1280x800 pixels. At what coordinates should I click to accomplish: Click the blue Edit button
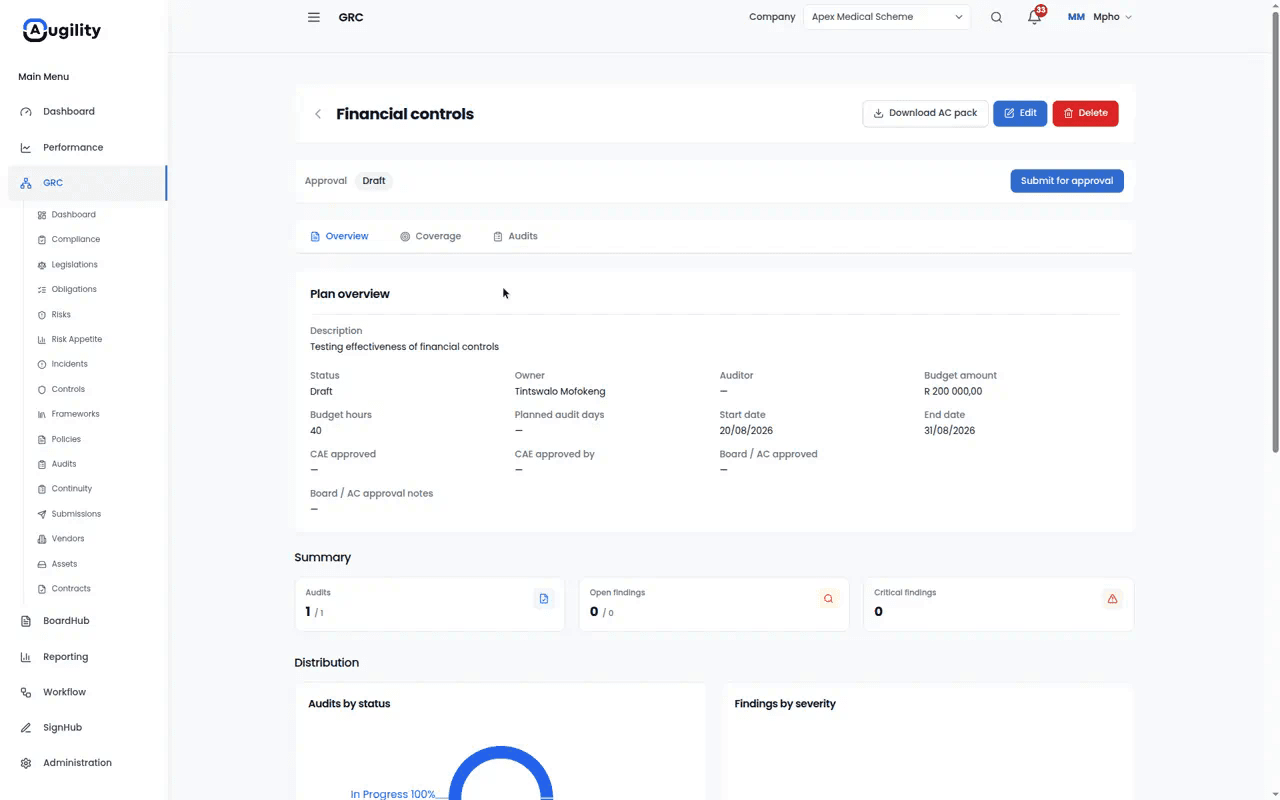(x=1020, y=113)
